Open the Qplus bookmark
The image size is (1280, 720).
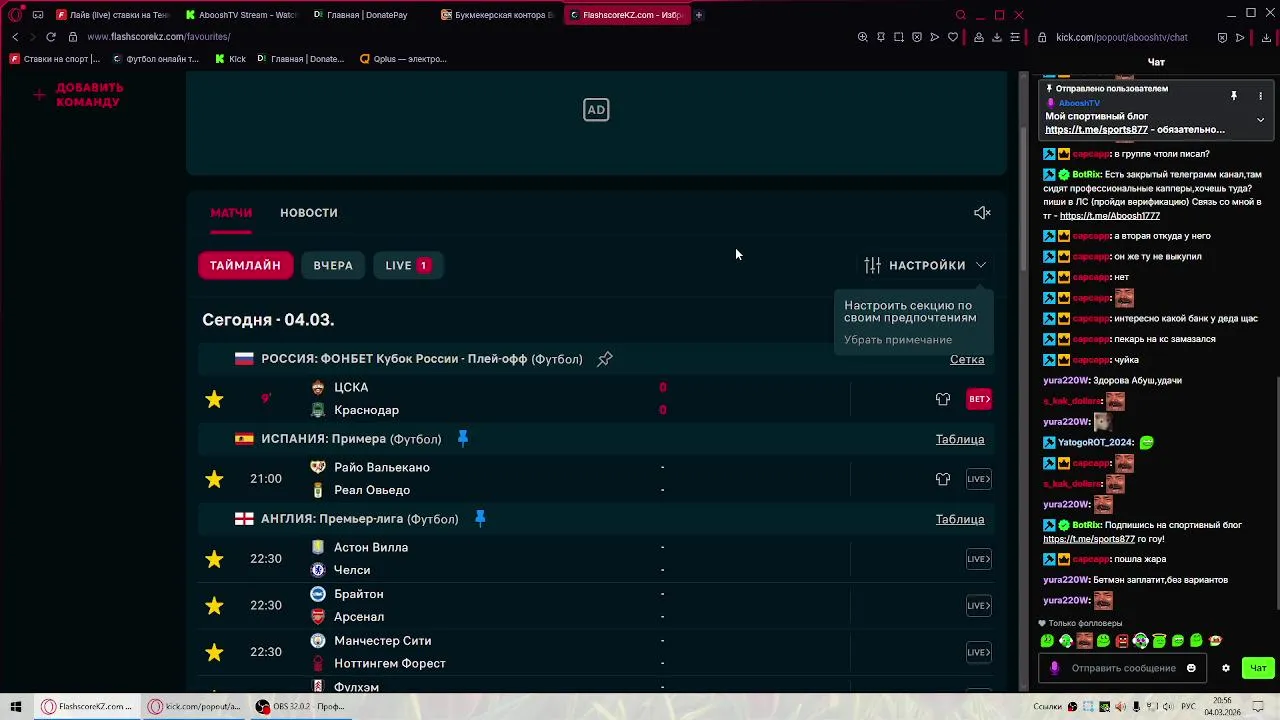point(402,59)
